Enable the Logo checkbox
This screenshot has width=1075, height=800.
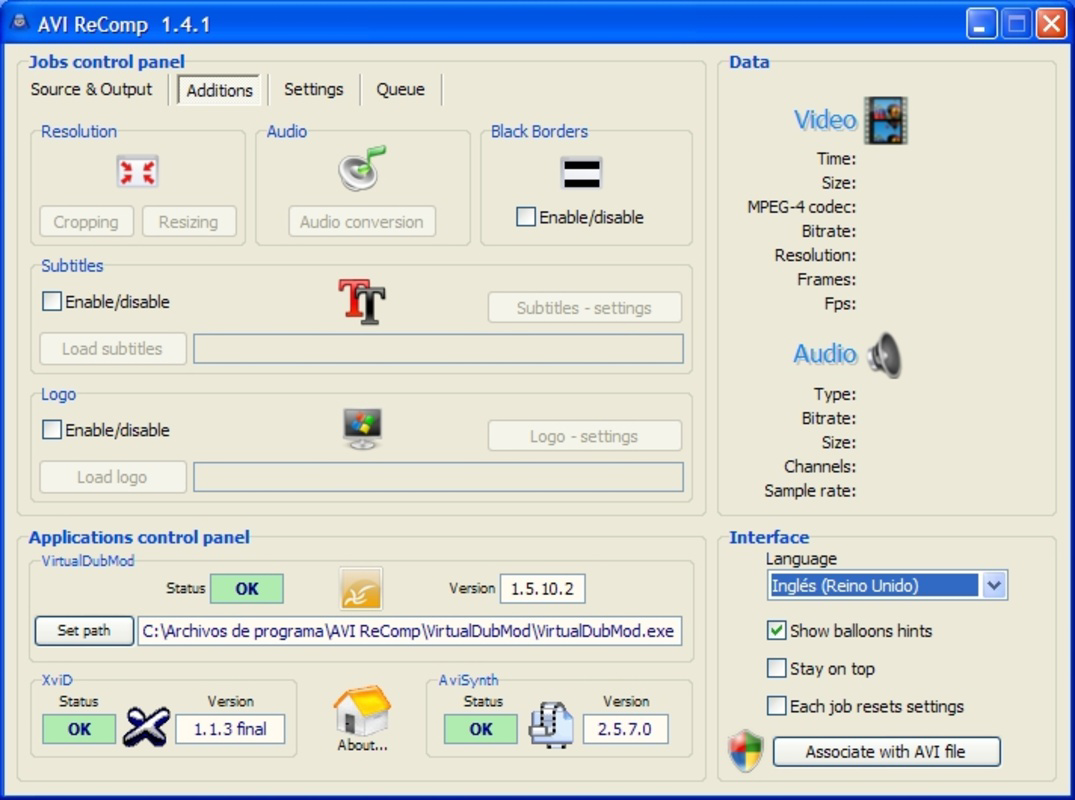point(52,430)
